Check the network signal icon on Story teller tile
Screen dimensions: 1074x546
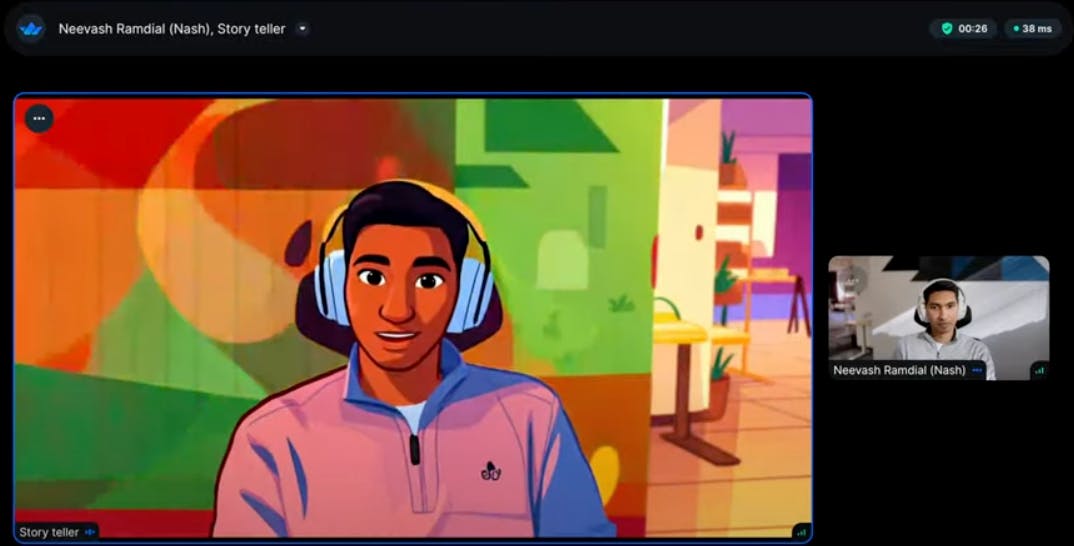coord(801,532)
